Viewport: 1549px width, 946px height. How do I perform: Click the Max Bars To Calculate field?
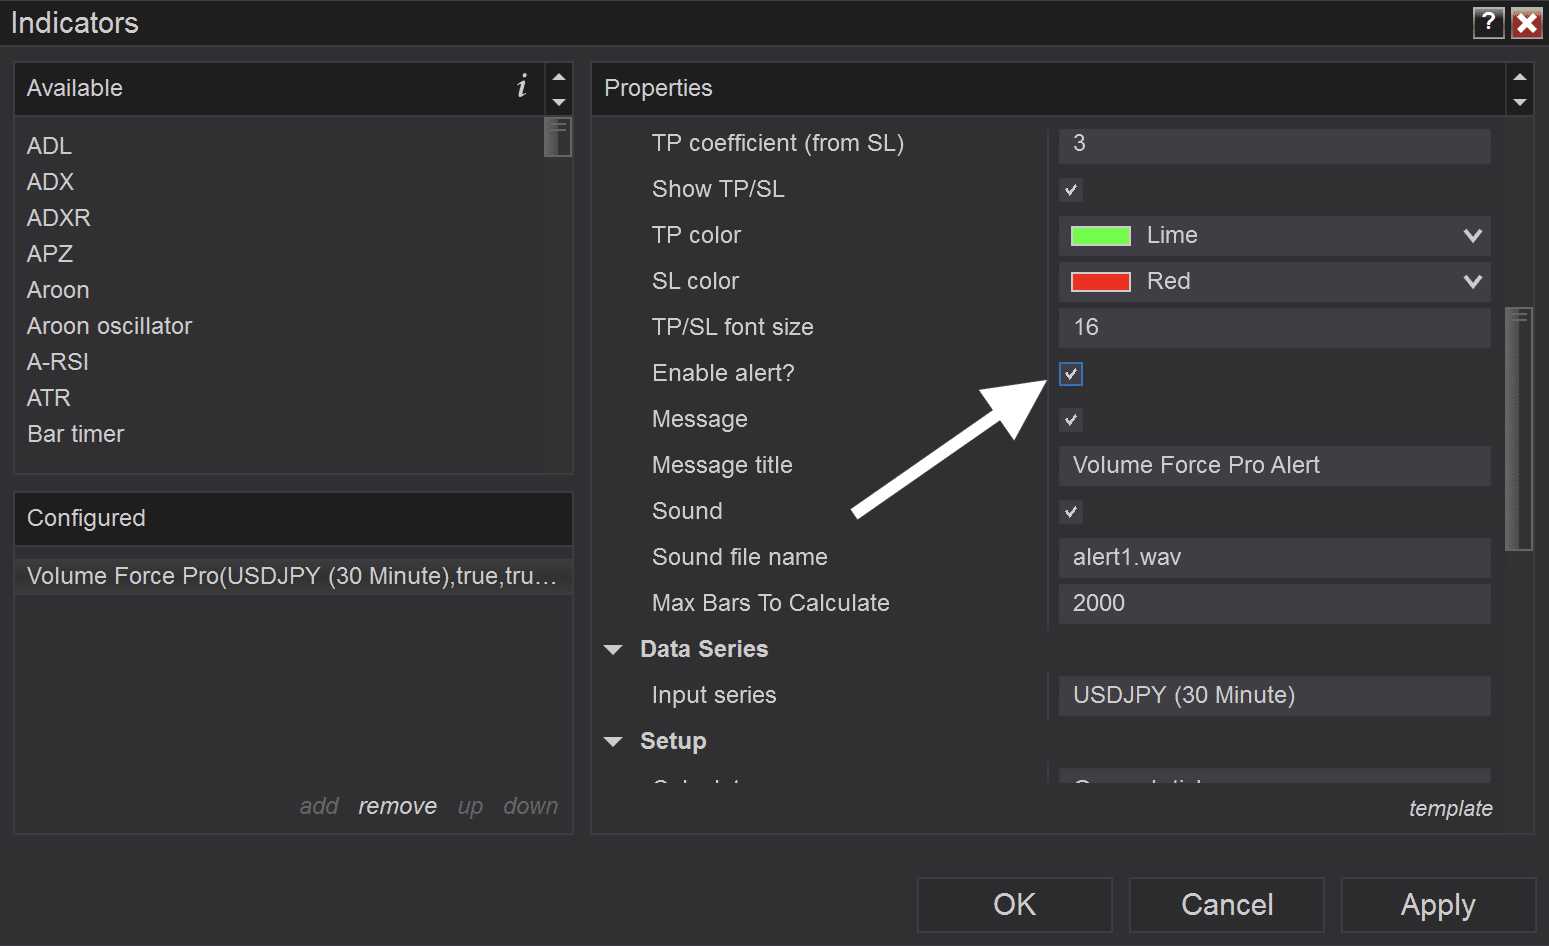coord(1274,604)
